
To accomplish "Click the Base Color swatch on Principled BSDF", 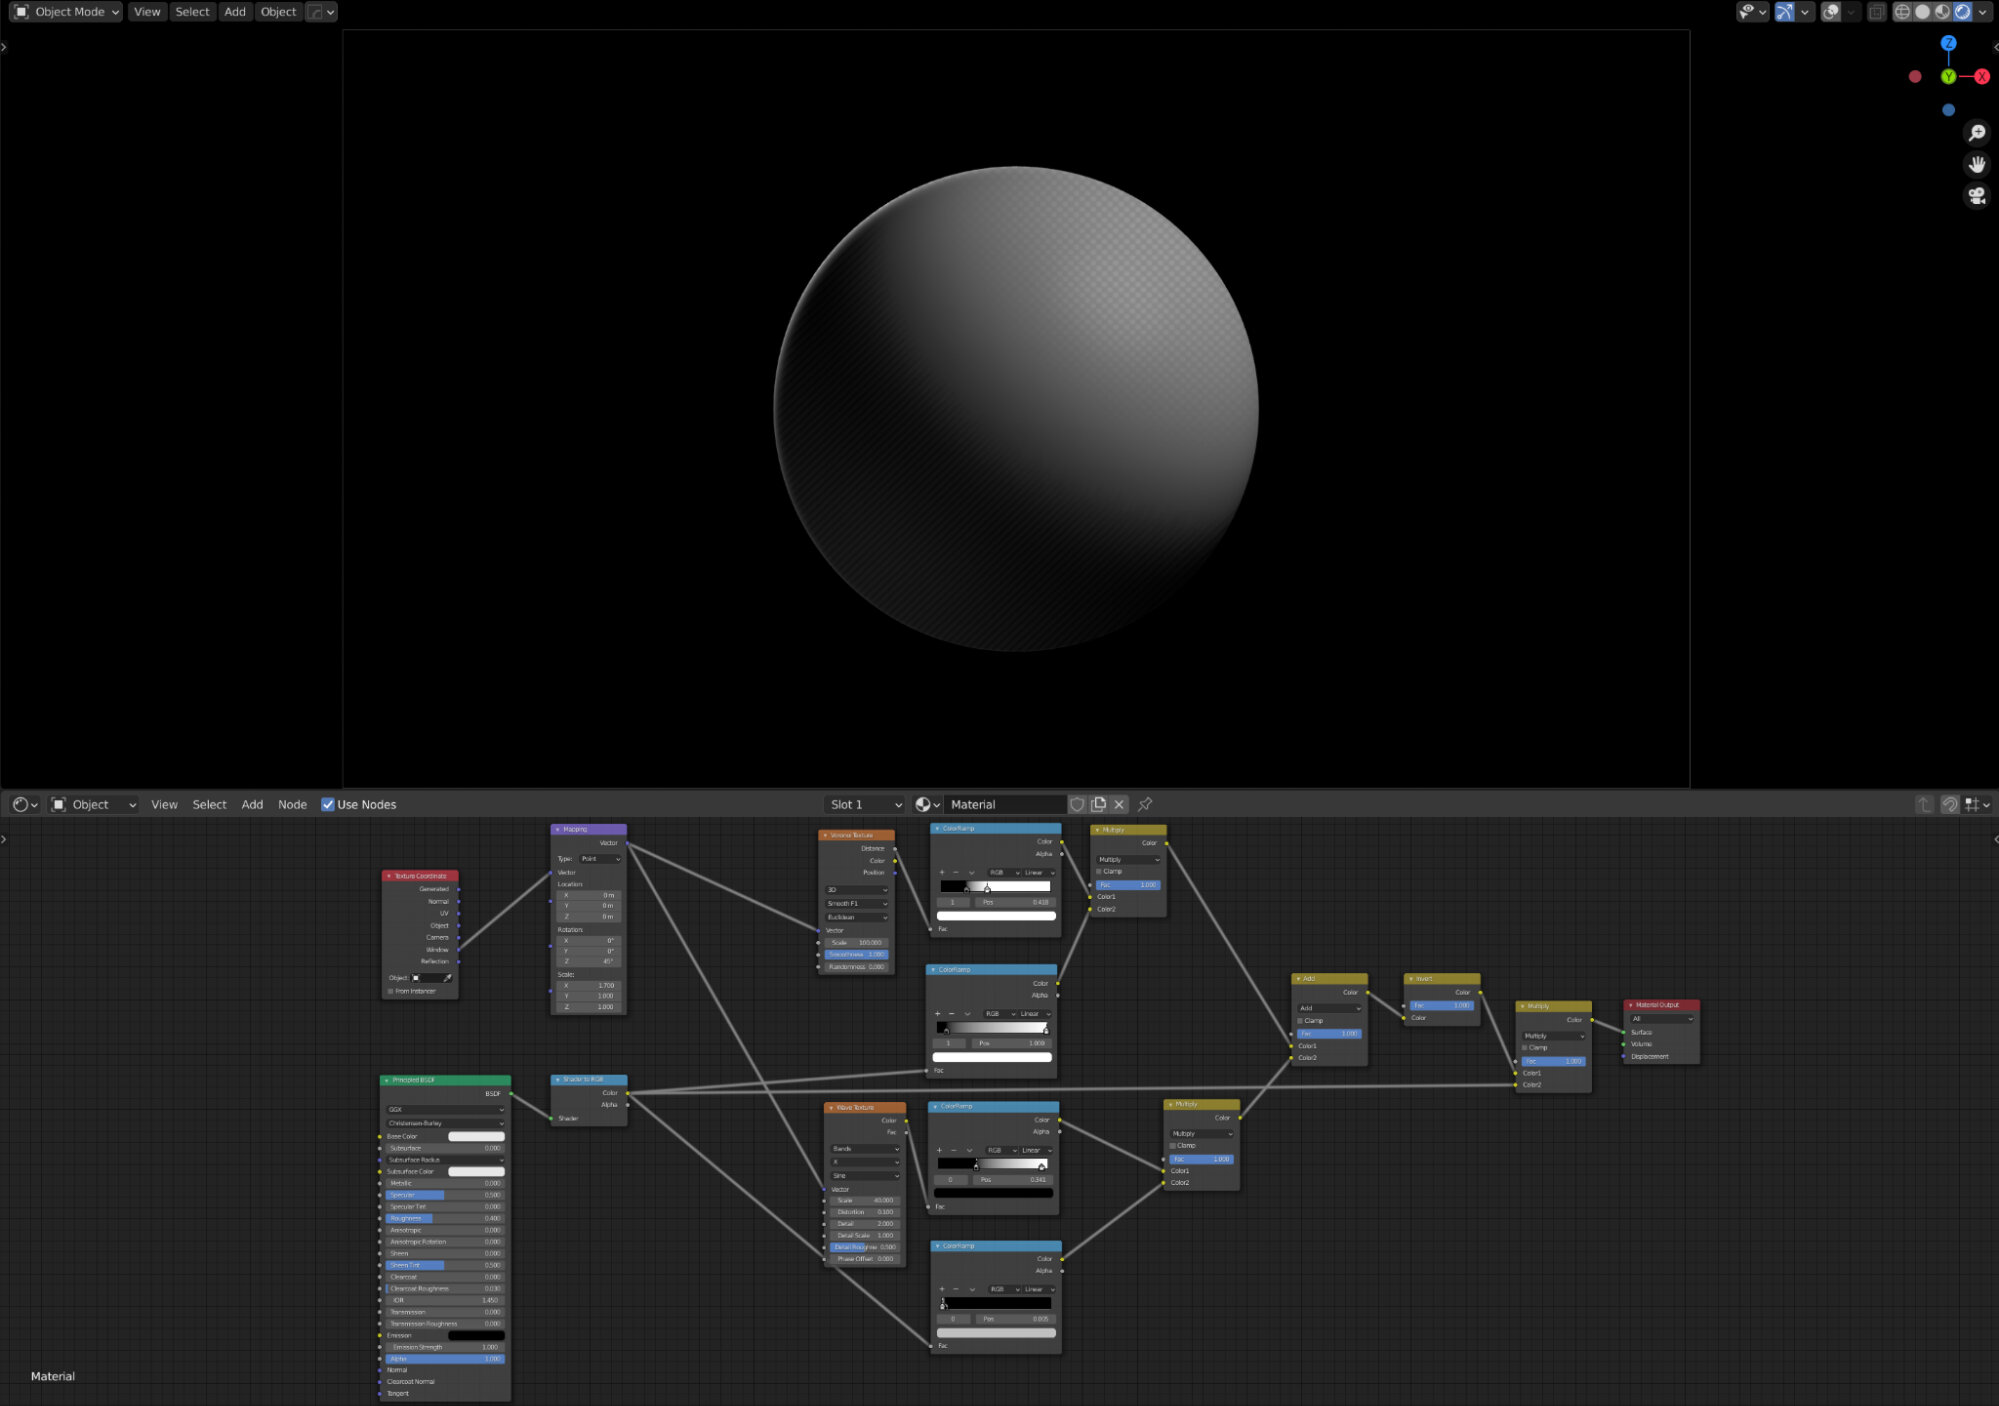I will [477, 1136].
